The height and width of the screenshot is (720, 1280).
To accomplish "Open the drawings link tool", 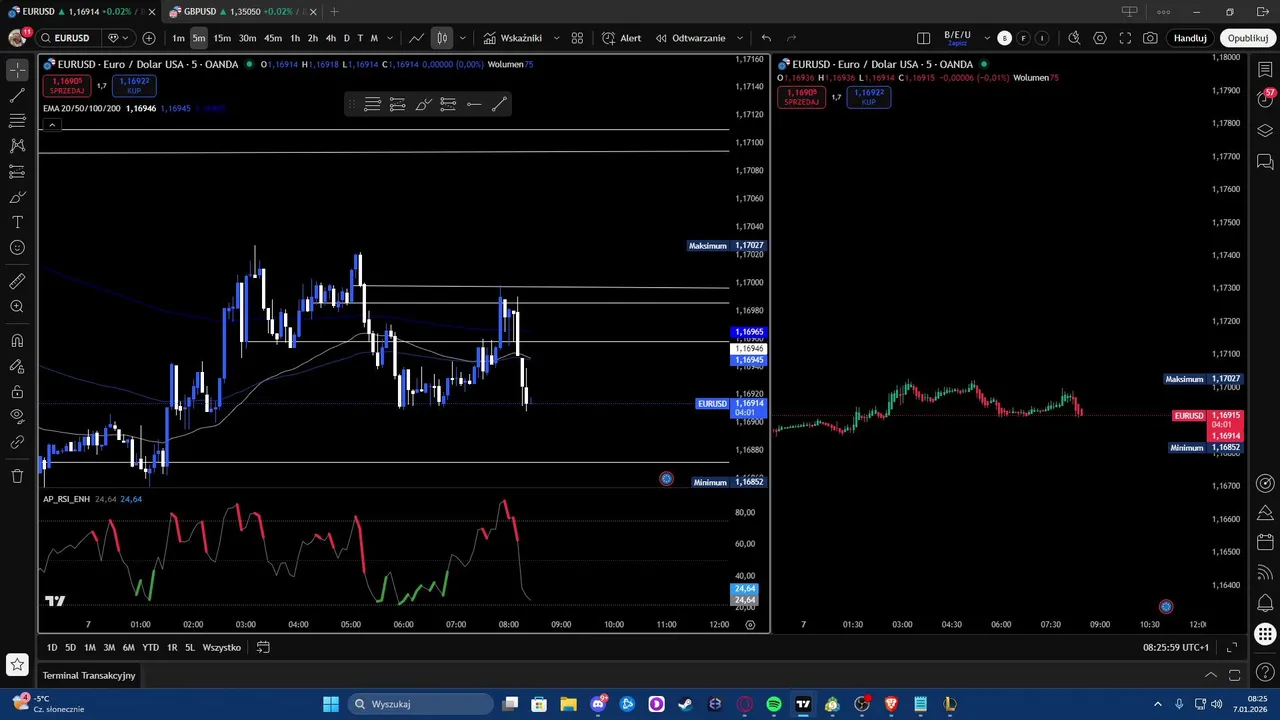I will click(x=17, y=442).
